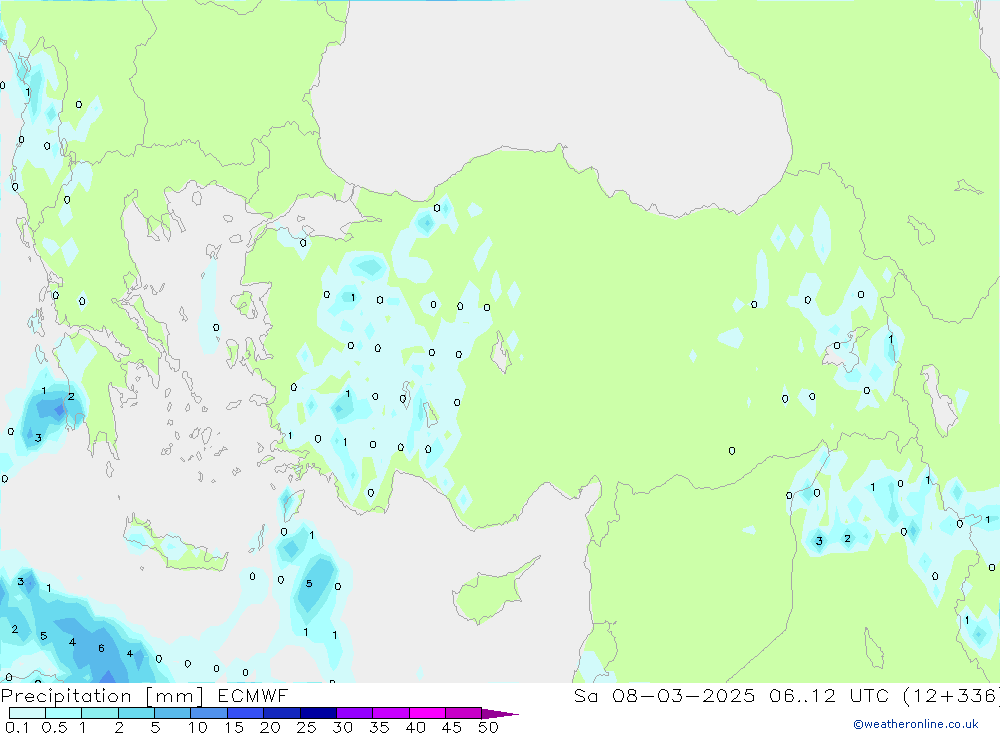1000x733 pixels.
Task: Click the "10" legend scale label
Action: pyautogui.click(x=198, y=727)
